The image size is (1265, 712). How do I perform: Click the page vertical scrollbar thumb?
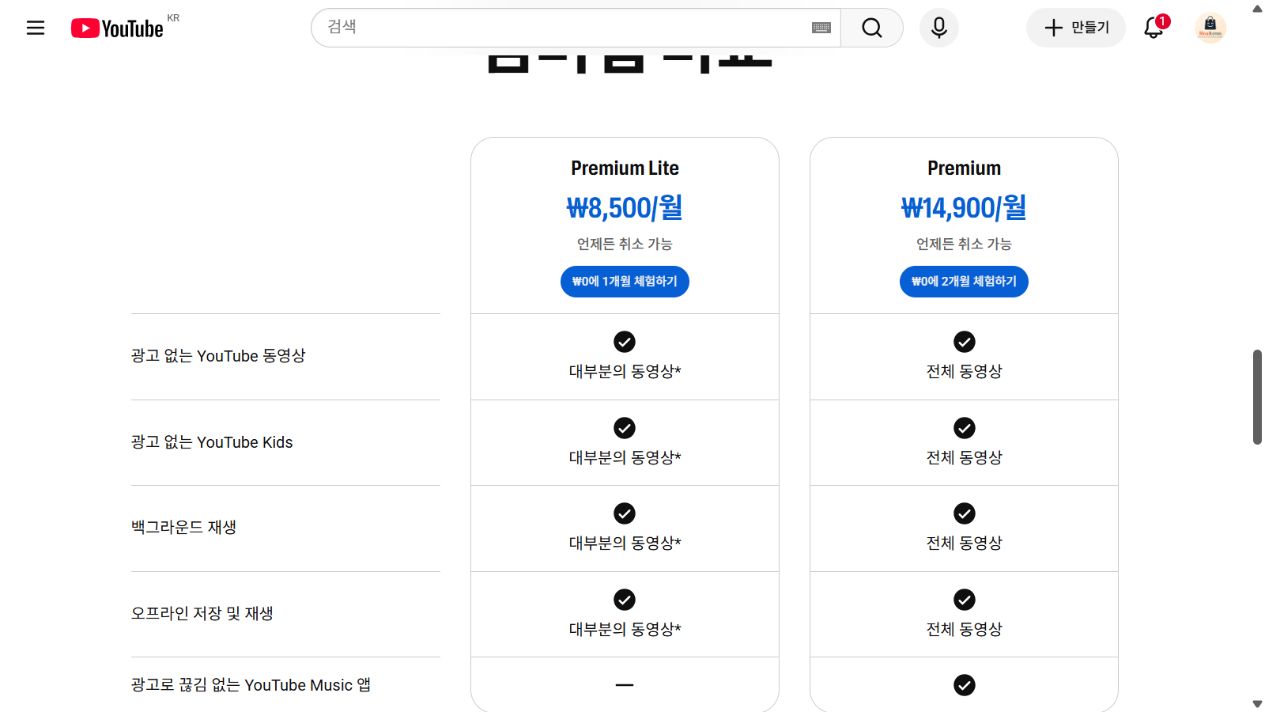[1257, 397]
